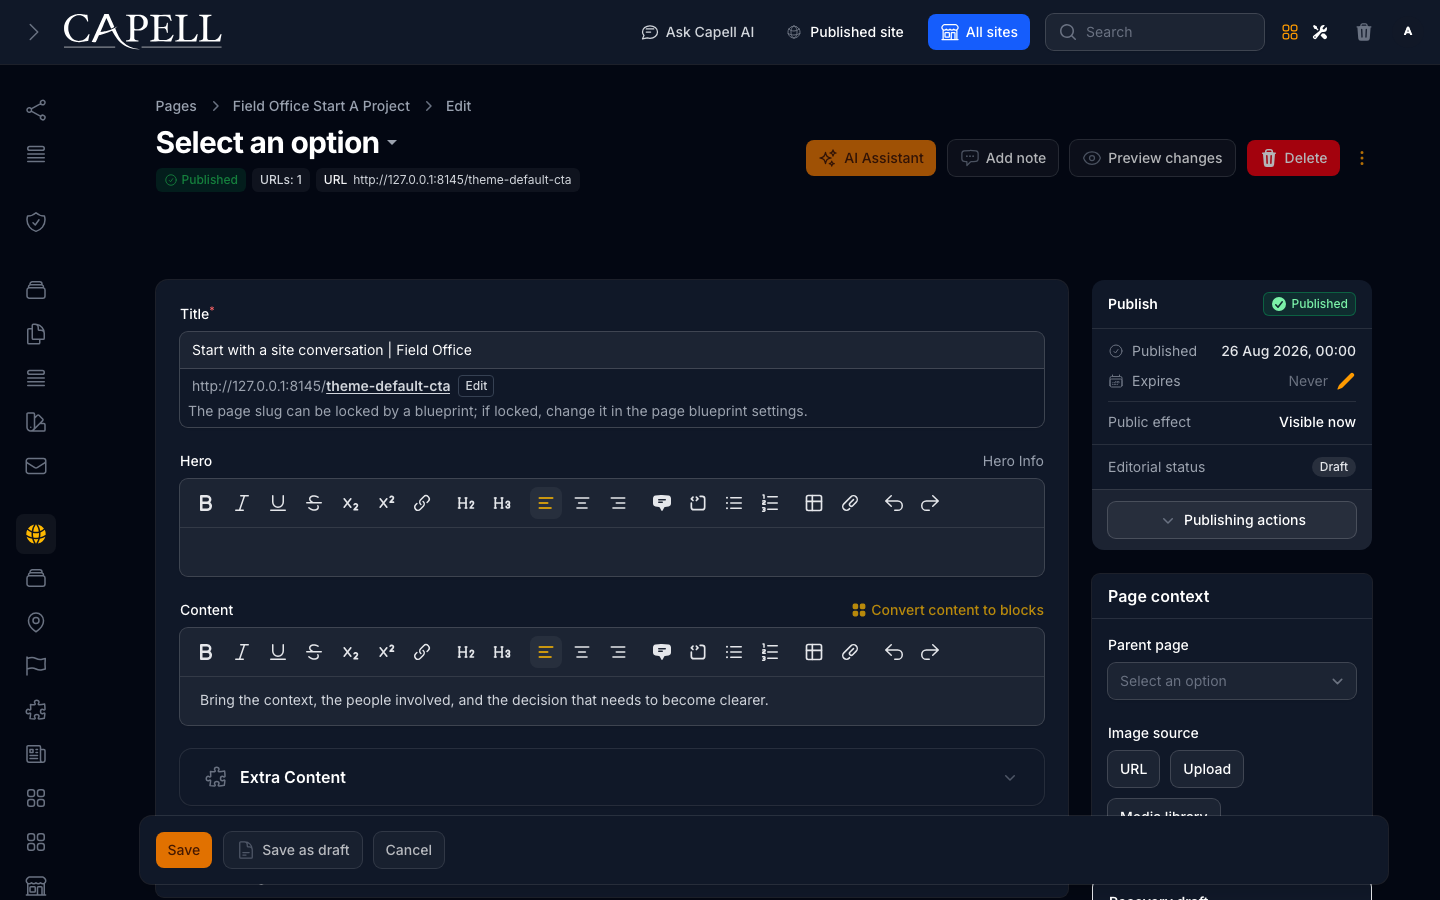Open the location pin item in the sidebar
This screenshot has height=900, width=1440.
36,622
